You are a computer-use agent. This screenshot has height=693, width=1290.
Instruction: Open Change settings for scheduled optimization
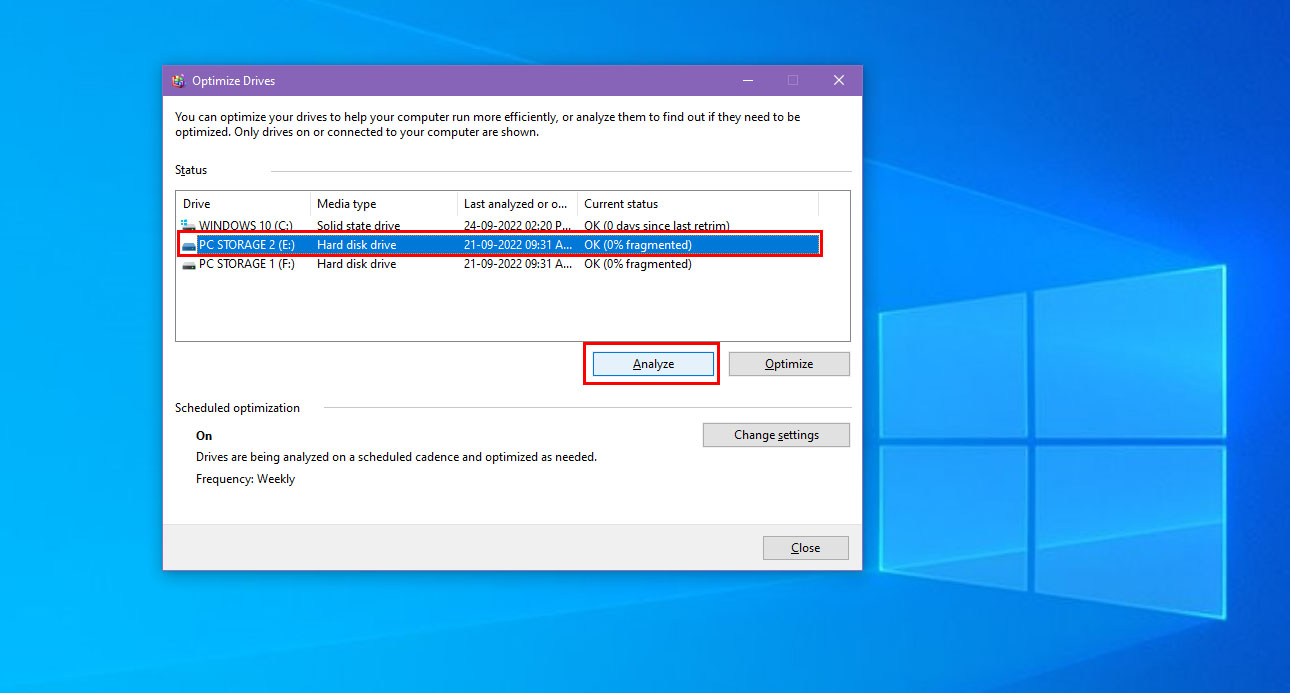pyautogui.click(x=776, y=435)
